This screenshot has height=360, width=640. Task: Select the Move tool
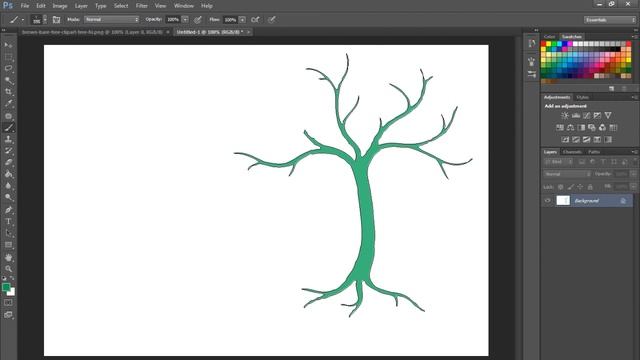(x=8, y=45)
